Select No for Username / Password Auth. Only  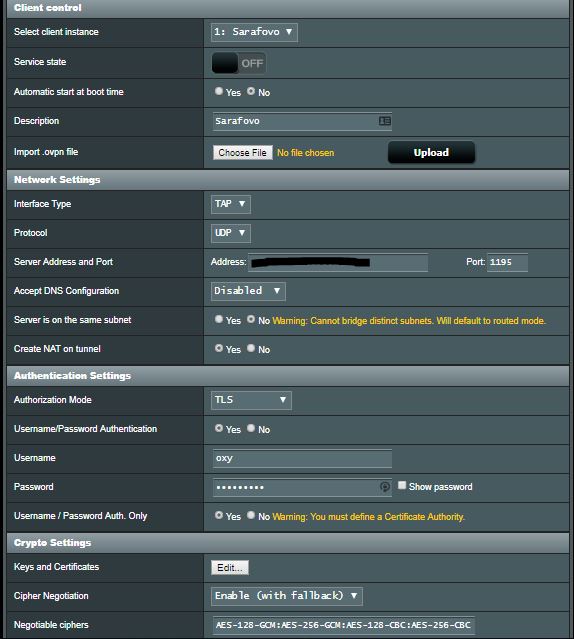(251, 516)
